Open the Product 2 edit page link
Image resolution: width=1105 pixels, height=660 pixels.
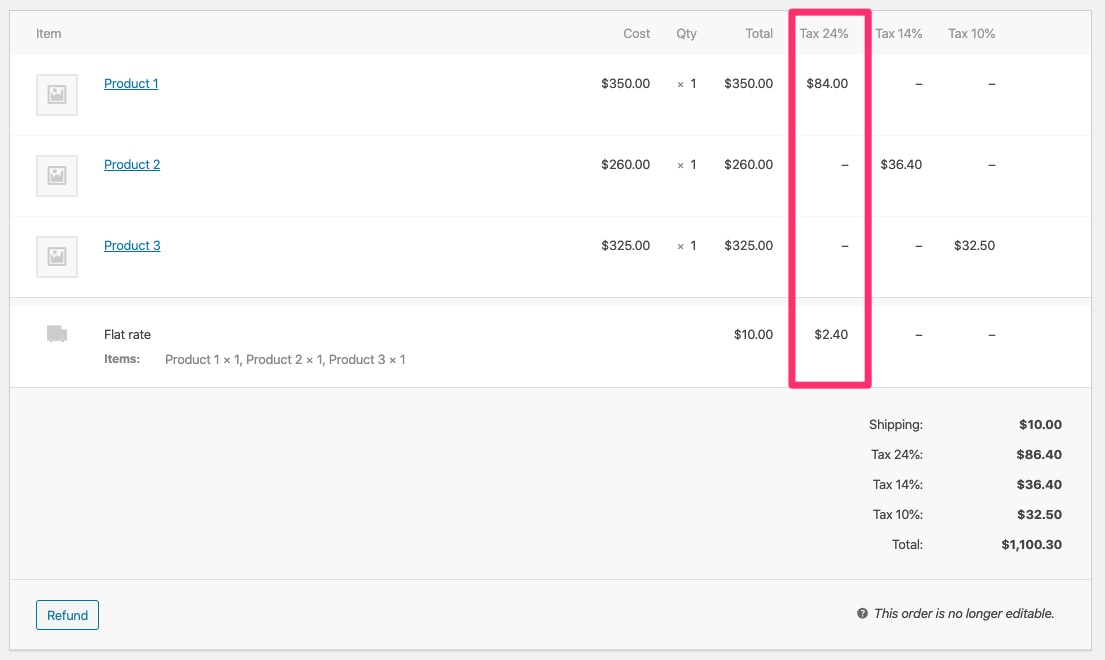click(131, 164)
